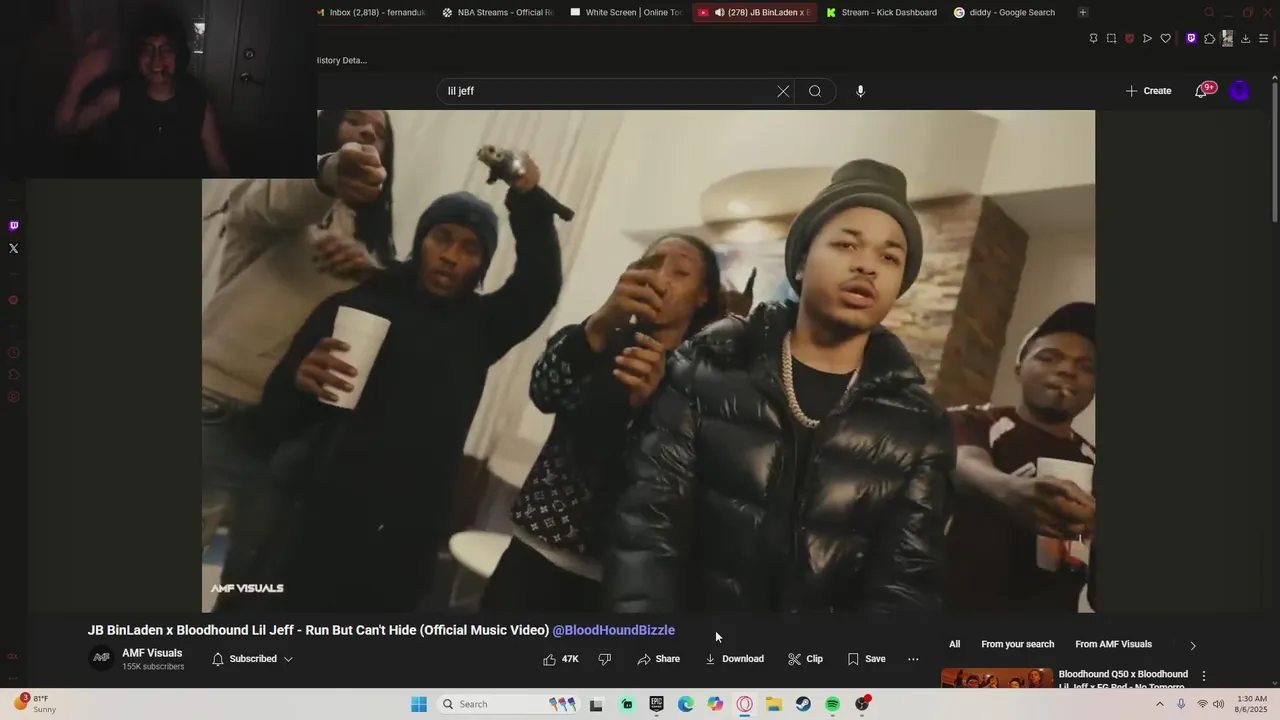
Task: Open Opera tab search magnifier icon
Action: coord(1209,12)
